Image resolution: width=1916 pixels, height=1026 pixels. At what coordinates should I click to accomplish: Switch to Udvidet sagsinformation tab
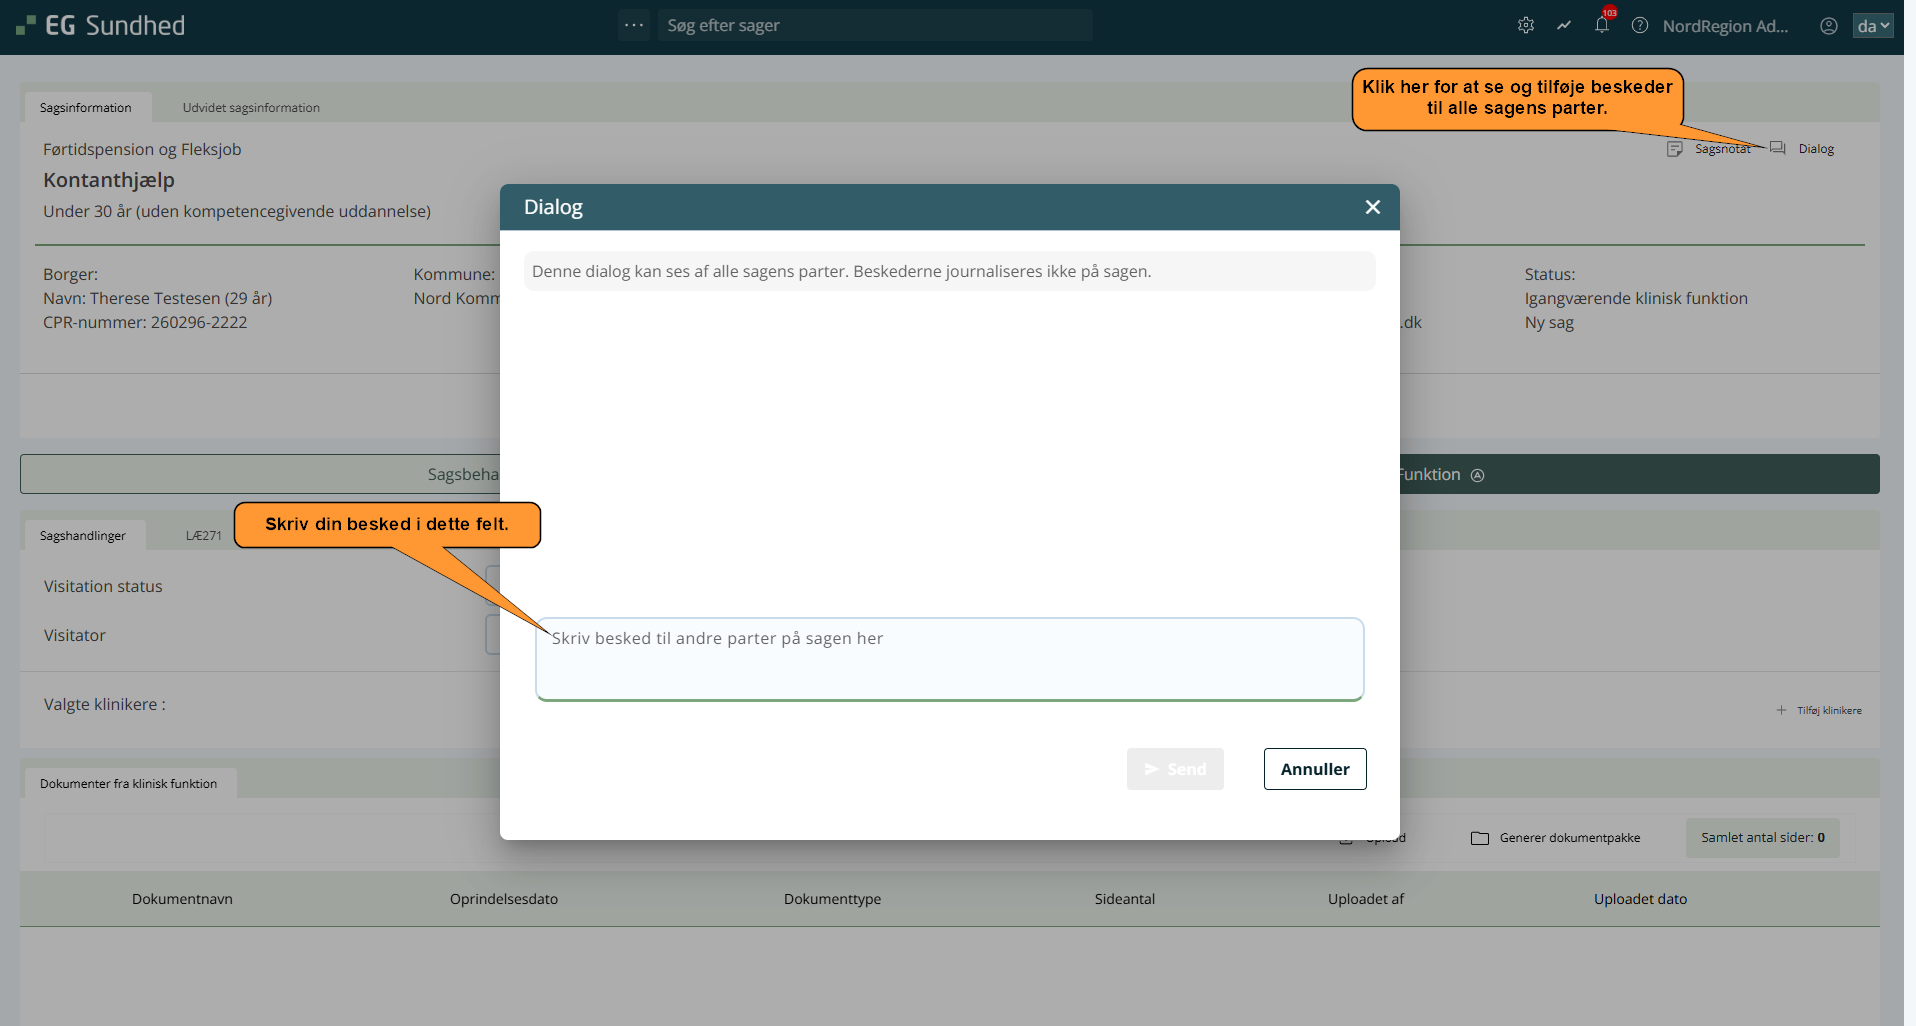(251, 108)
